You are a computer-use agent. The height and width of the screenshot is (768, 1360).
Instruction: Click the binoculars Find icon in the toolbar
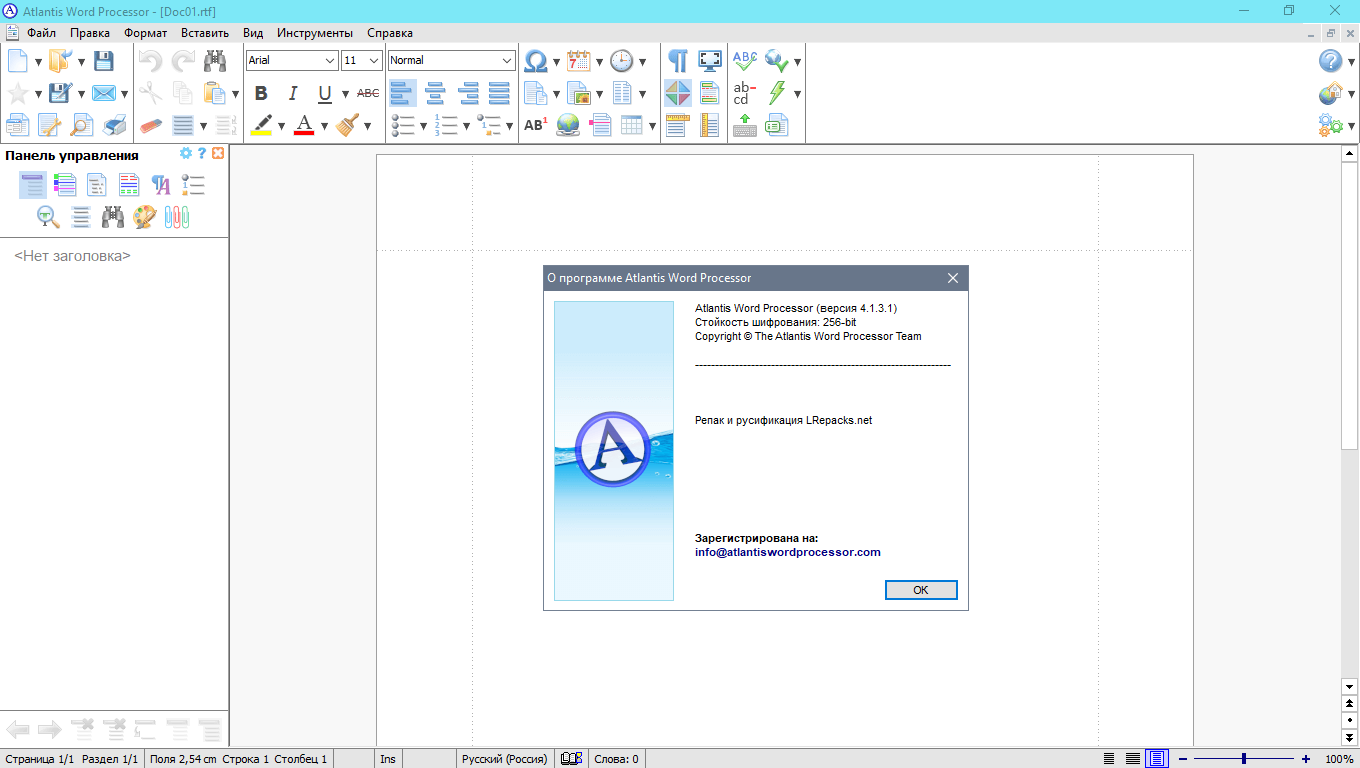[215, 61]
